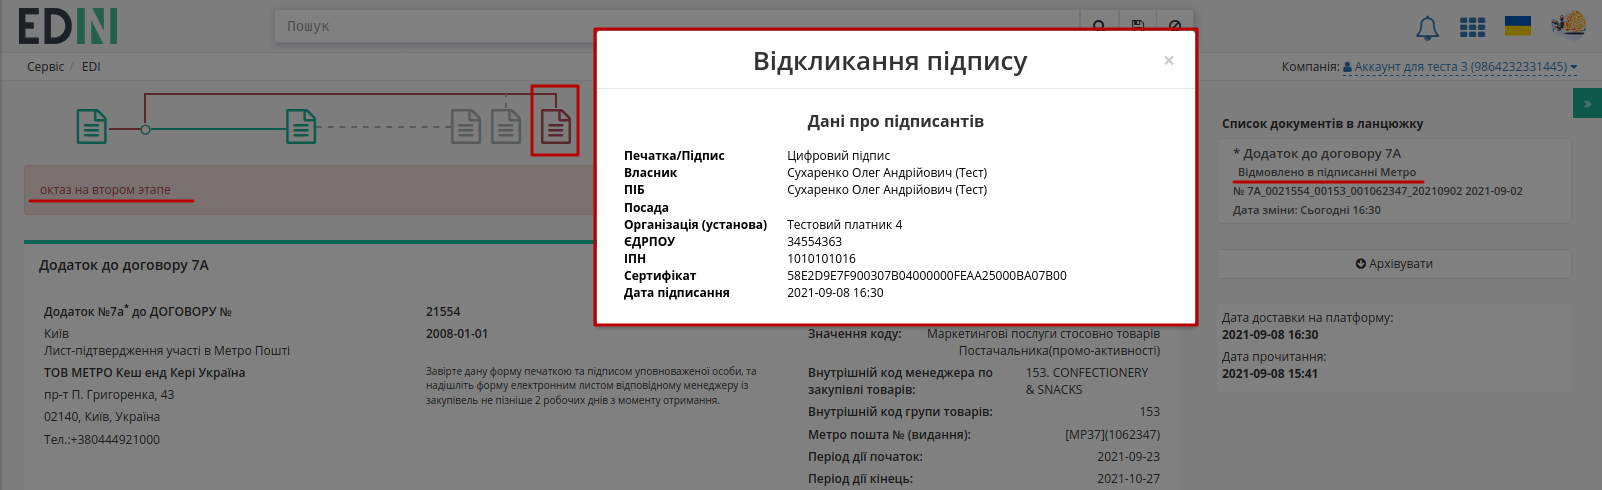Select second green document in chain
1602x490 pixels.
pos(301,127)
